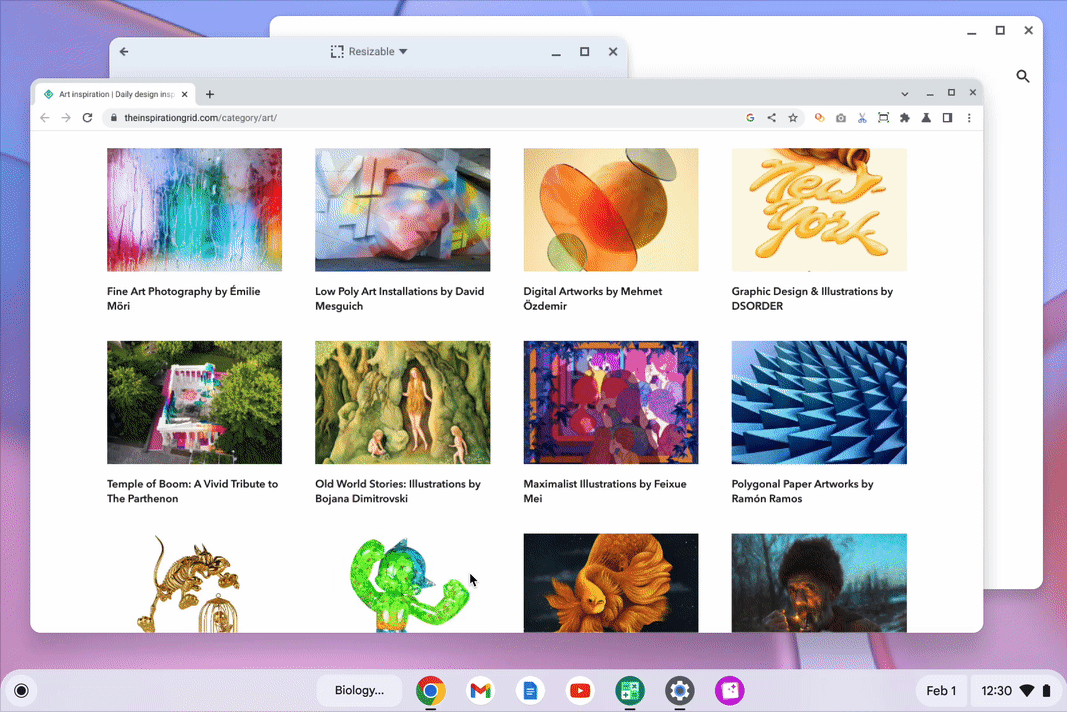
Task: Click the Chrome Labs flask icon
Action: pyautogui.click(x=926, y=118)
